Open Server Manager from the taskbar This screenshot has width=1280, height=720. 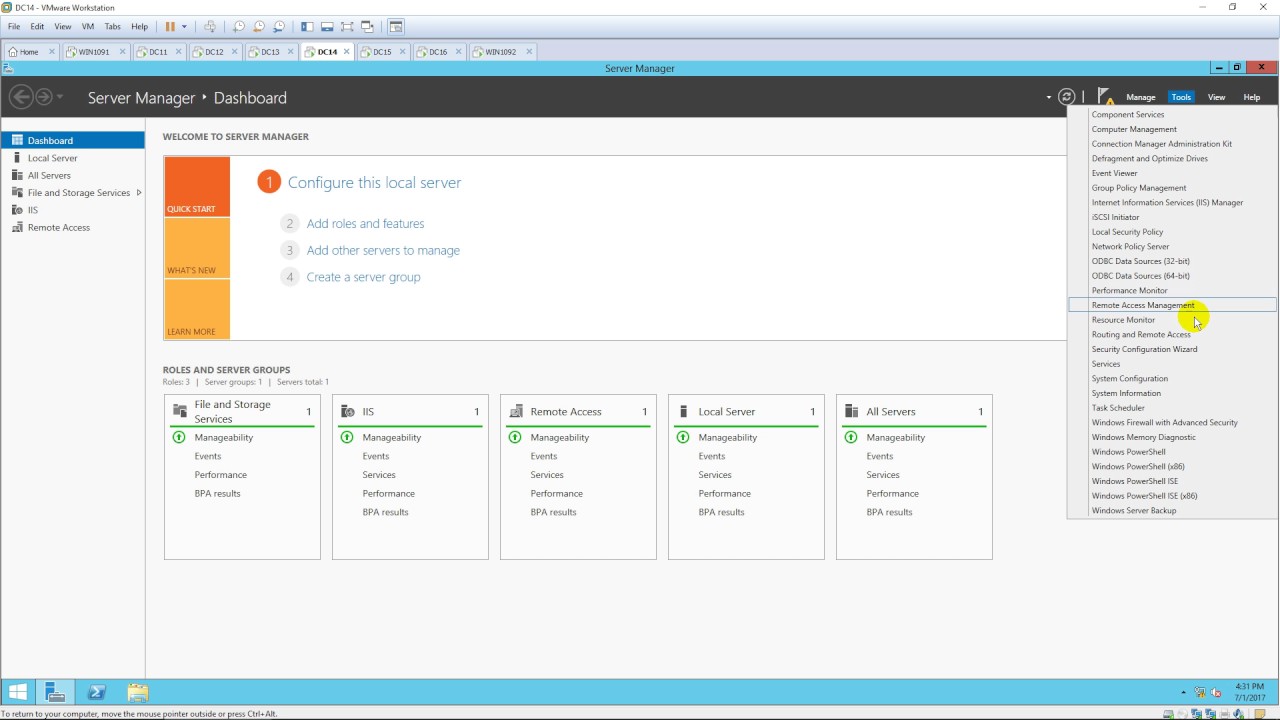[55, 692]
